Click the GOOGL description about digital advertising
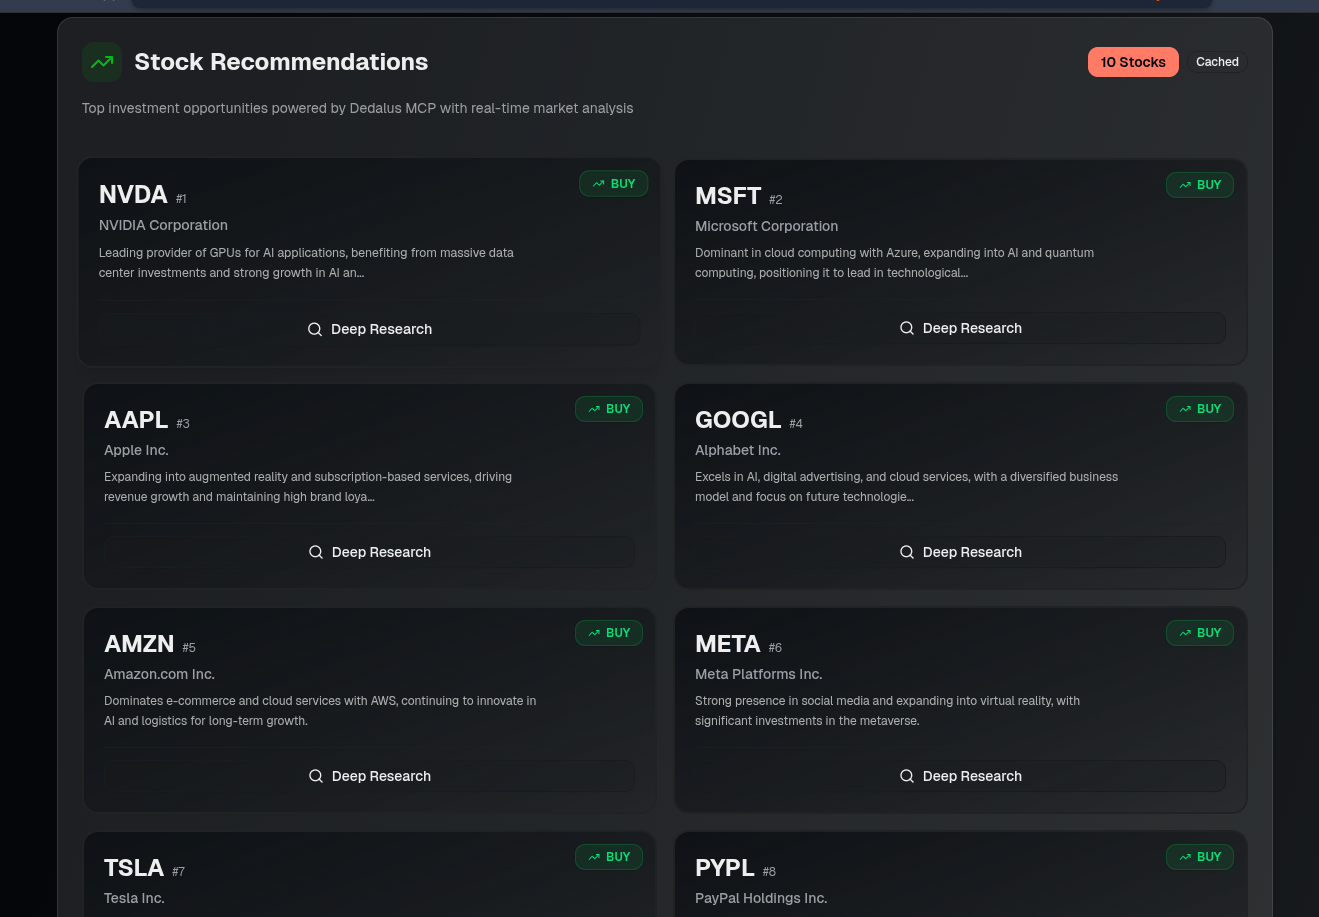Screen dimensions: 1319x917 [x=906, y=487]
